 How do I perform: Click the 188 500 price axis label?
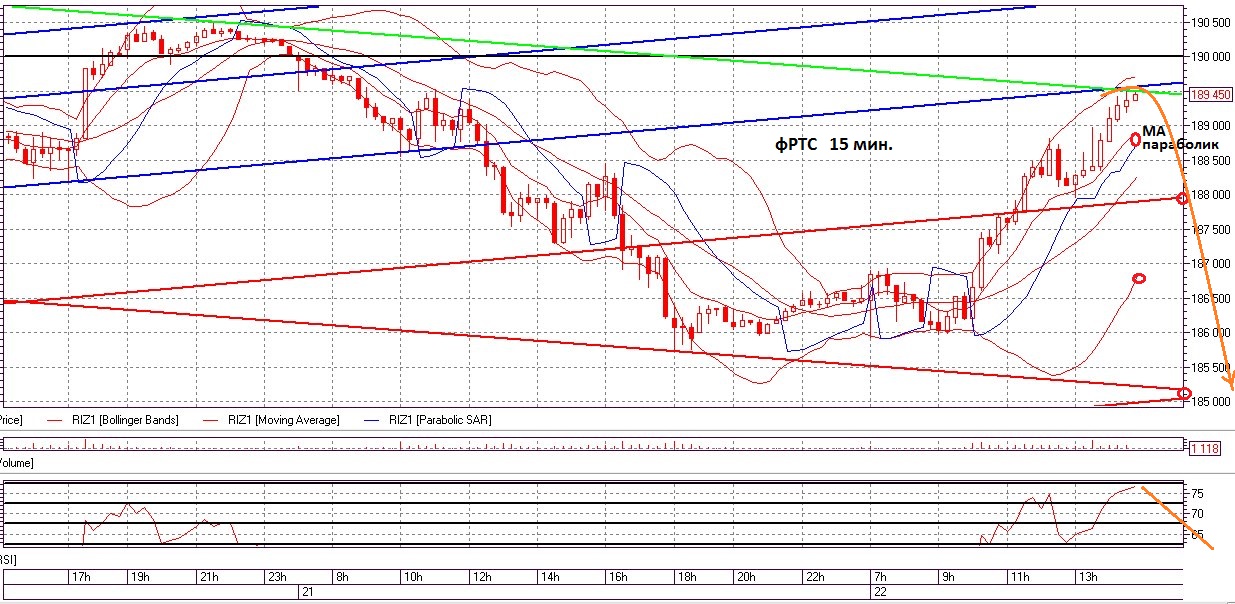point(1211,160)
